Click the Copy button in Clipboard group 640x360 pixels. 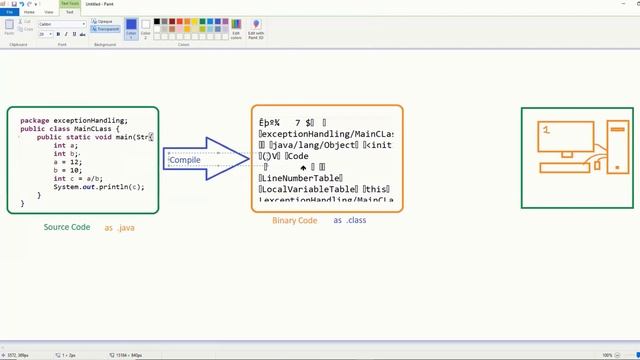coord(25,29)
